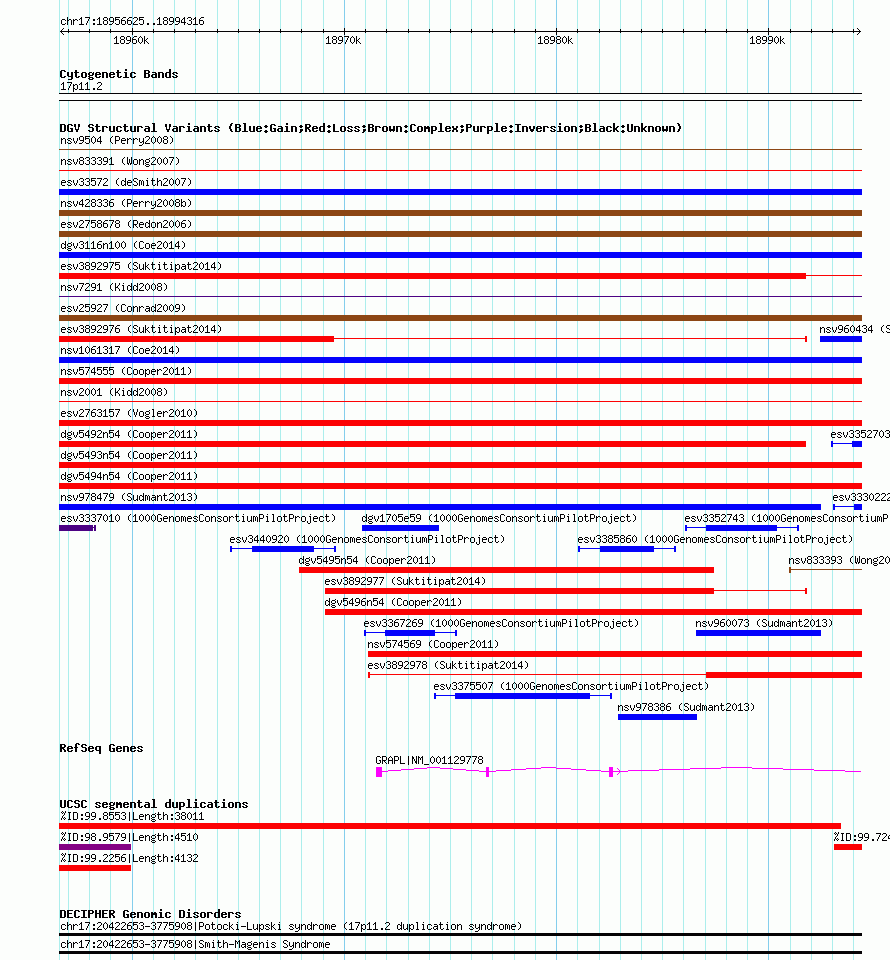Viewport: 890px width, 960px height.
Task: Open the DECIPHER Genomic Disorders track title
Action: tap(150, 914)
